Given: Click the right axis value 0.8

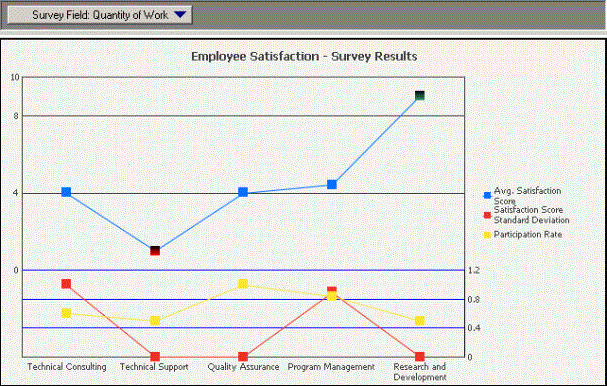Looking at the screenshot, I should (473, 300).
